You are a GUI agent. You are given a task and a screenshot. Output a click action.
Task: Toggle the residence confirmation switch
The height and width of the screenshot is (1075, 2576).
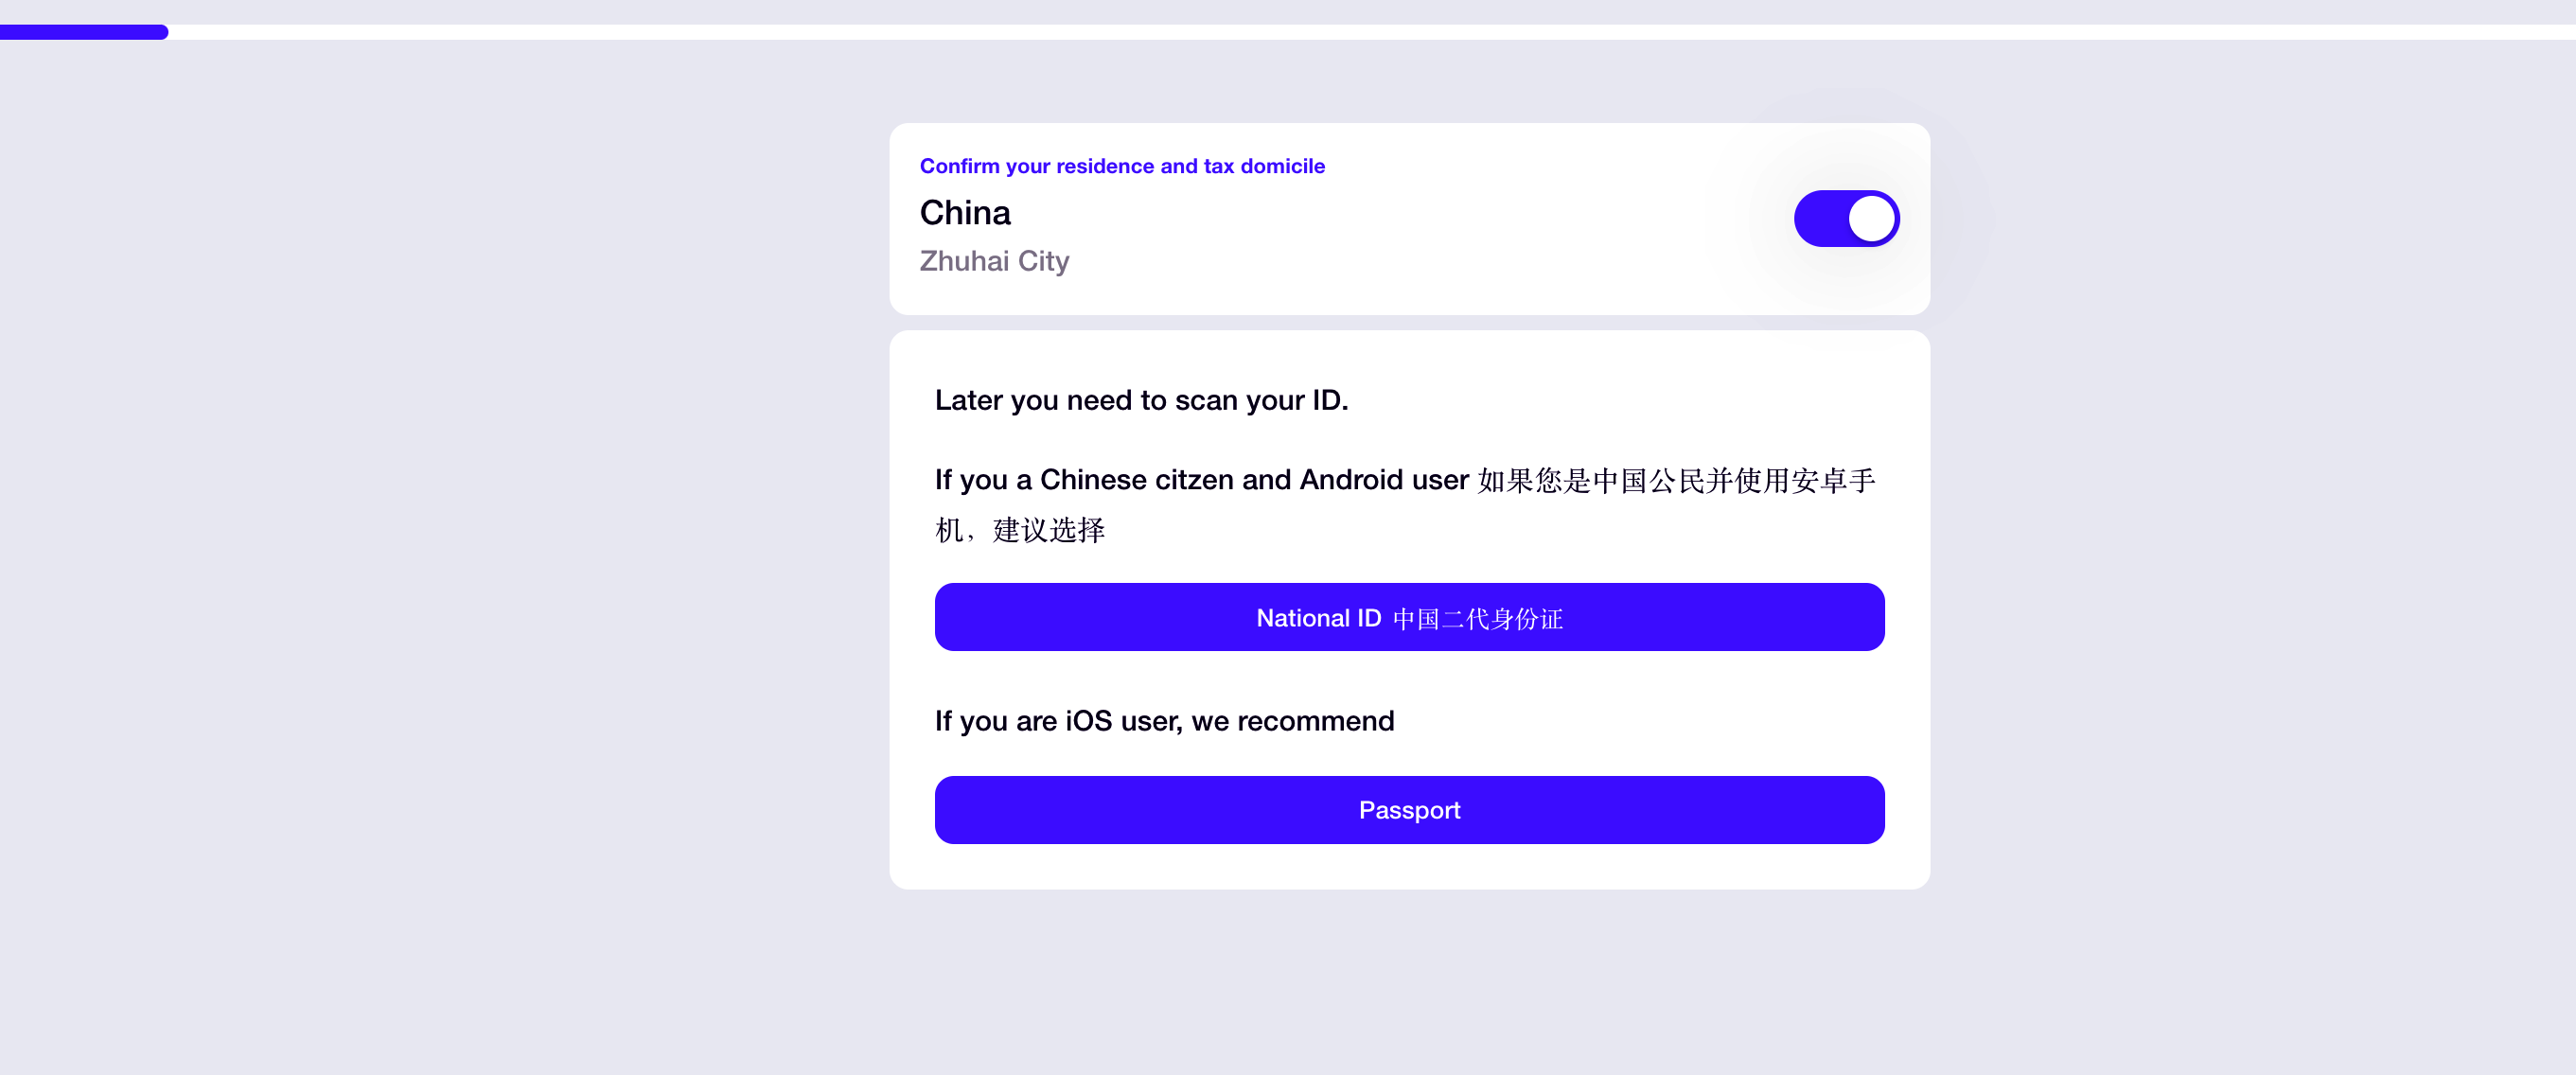(x=1845, y=218)
